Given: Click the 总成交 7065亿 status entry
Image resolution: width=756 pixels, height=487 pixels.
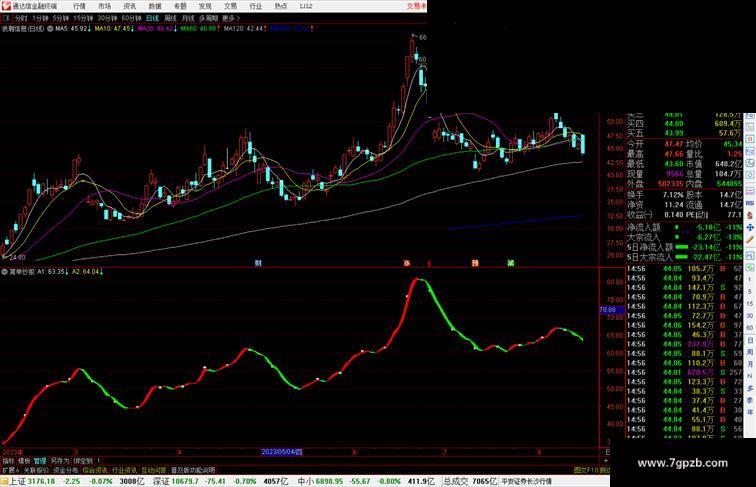Looking at the screenshot, I should [x=470, y=481].
